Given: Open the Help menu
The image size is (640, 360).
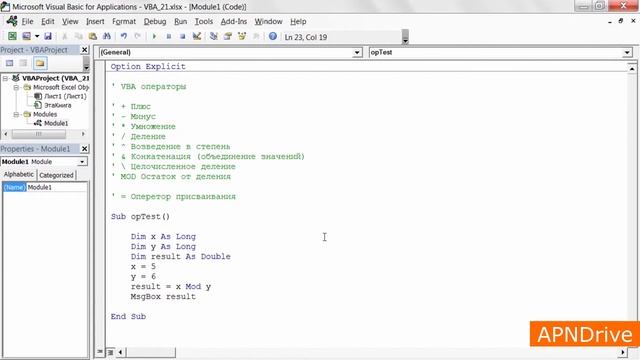Looking at the screenshot, I should pos(298,22).
